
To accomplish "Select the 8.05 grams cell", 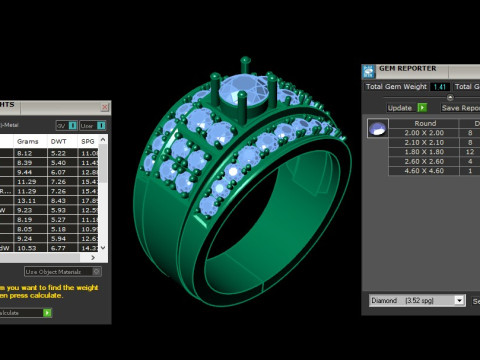I will point(30,229).
